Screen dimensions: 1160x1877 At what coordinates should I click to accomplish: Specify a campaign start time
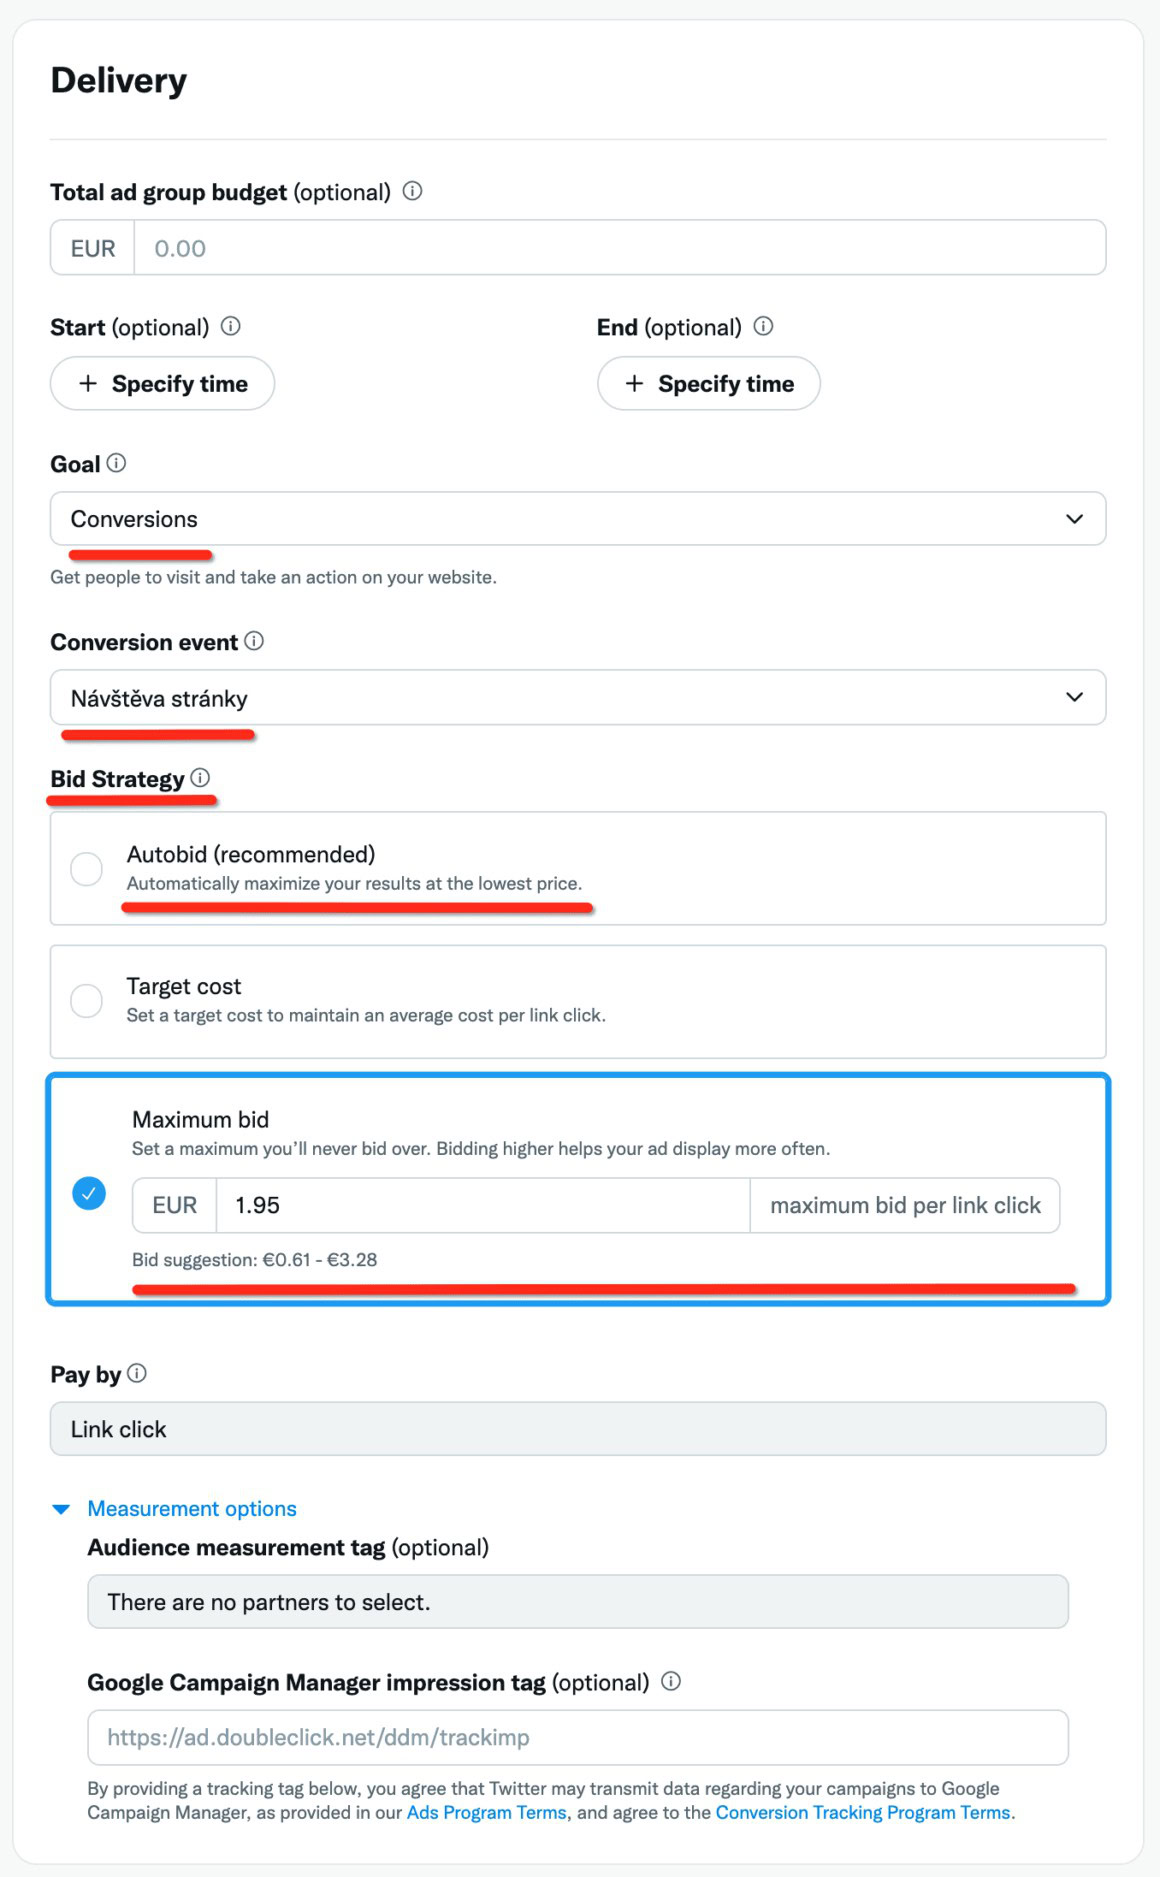(162, 383)
